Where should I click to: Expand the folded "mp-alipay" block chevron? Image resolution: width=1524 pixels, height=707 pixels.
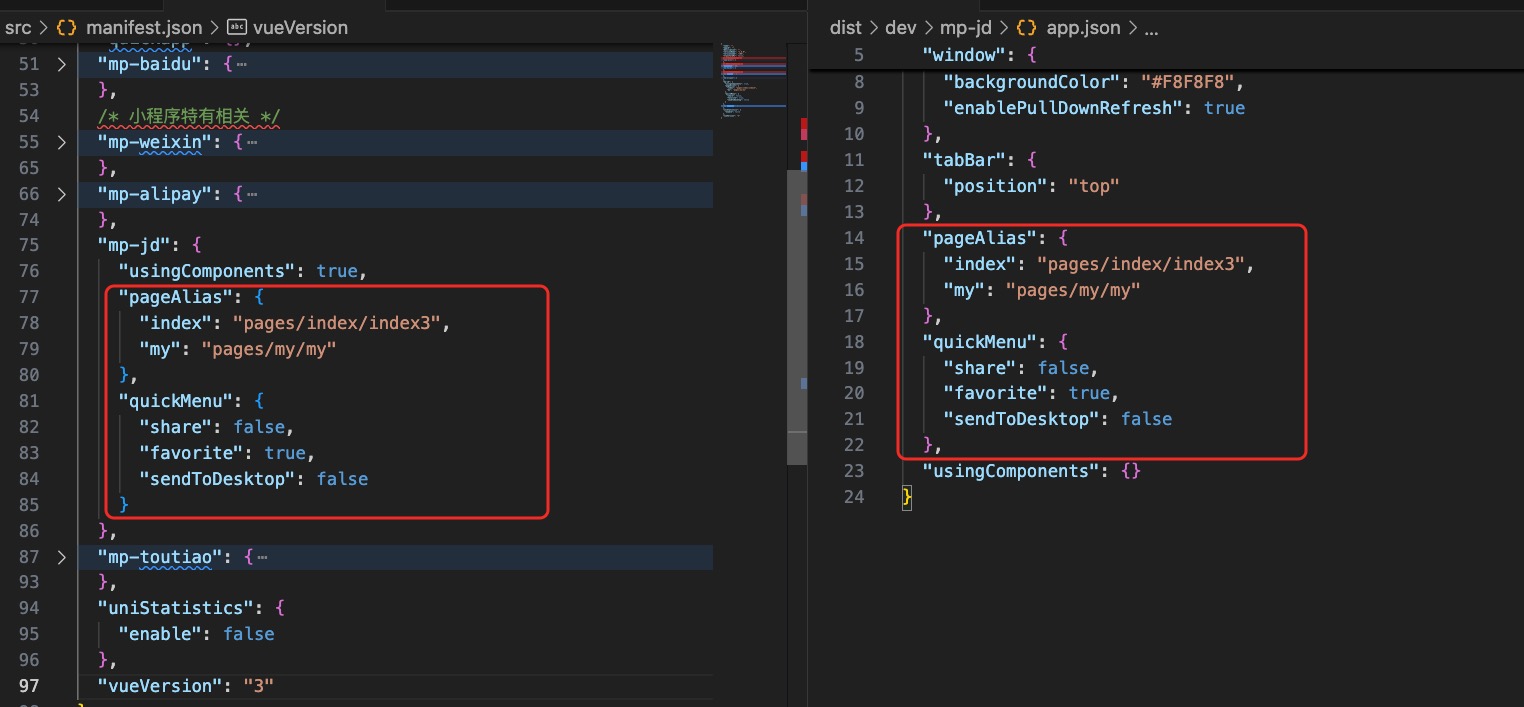(x=62, y=194)
